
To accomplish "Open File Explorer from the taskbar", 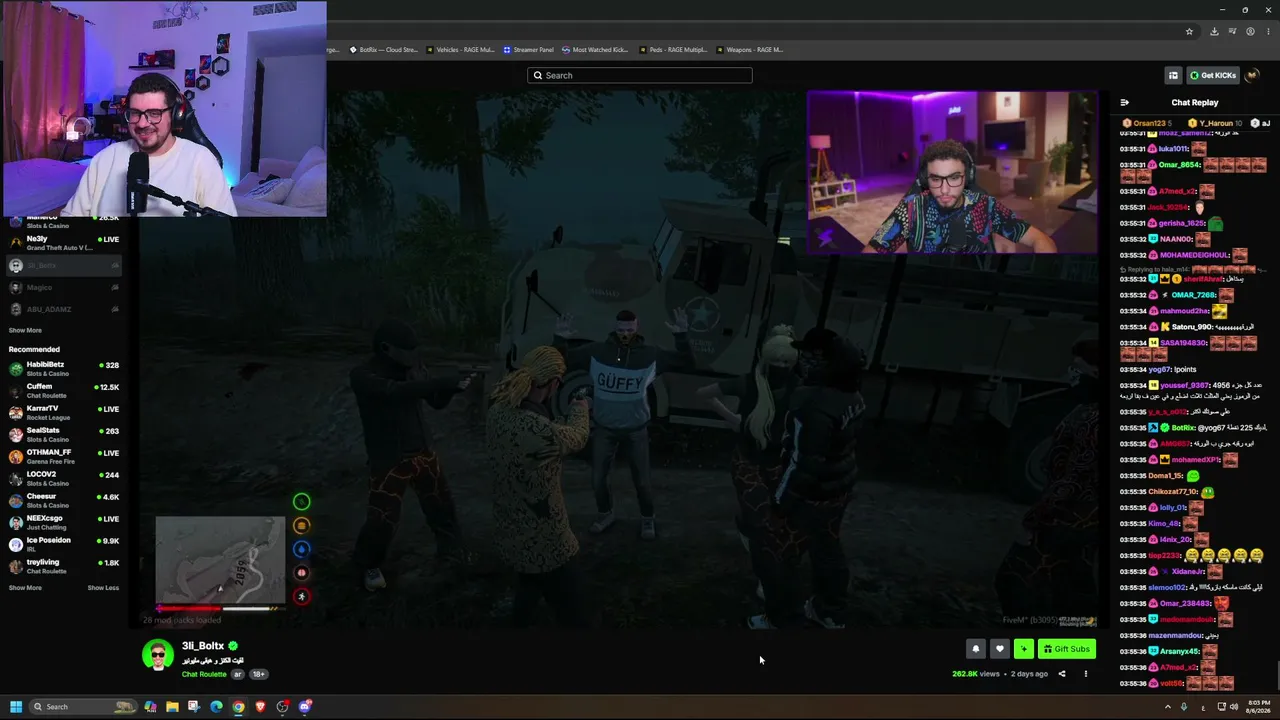I will click(172, 707).
